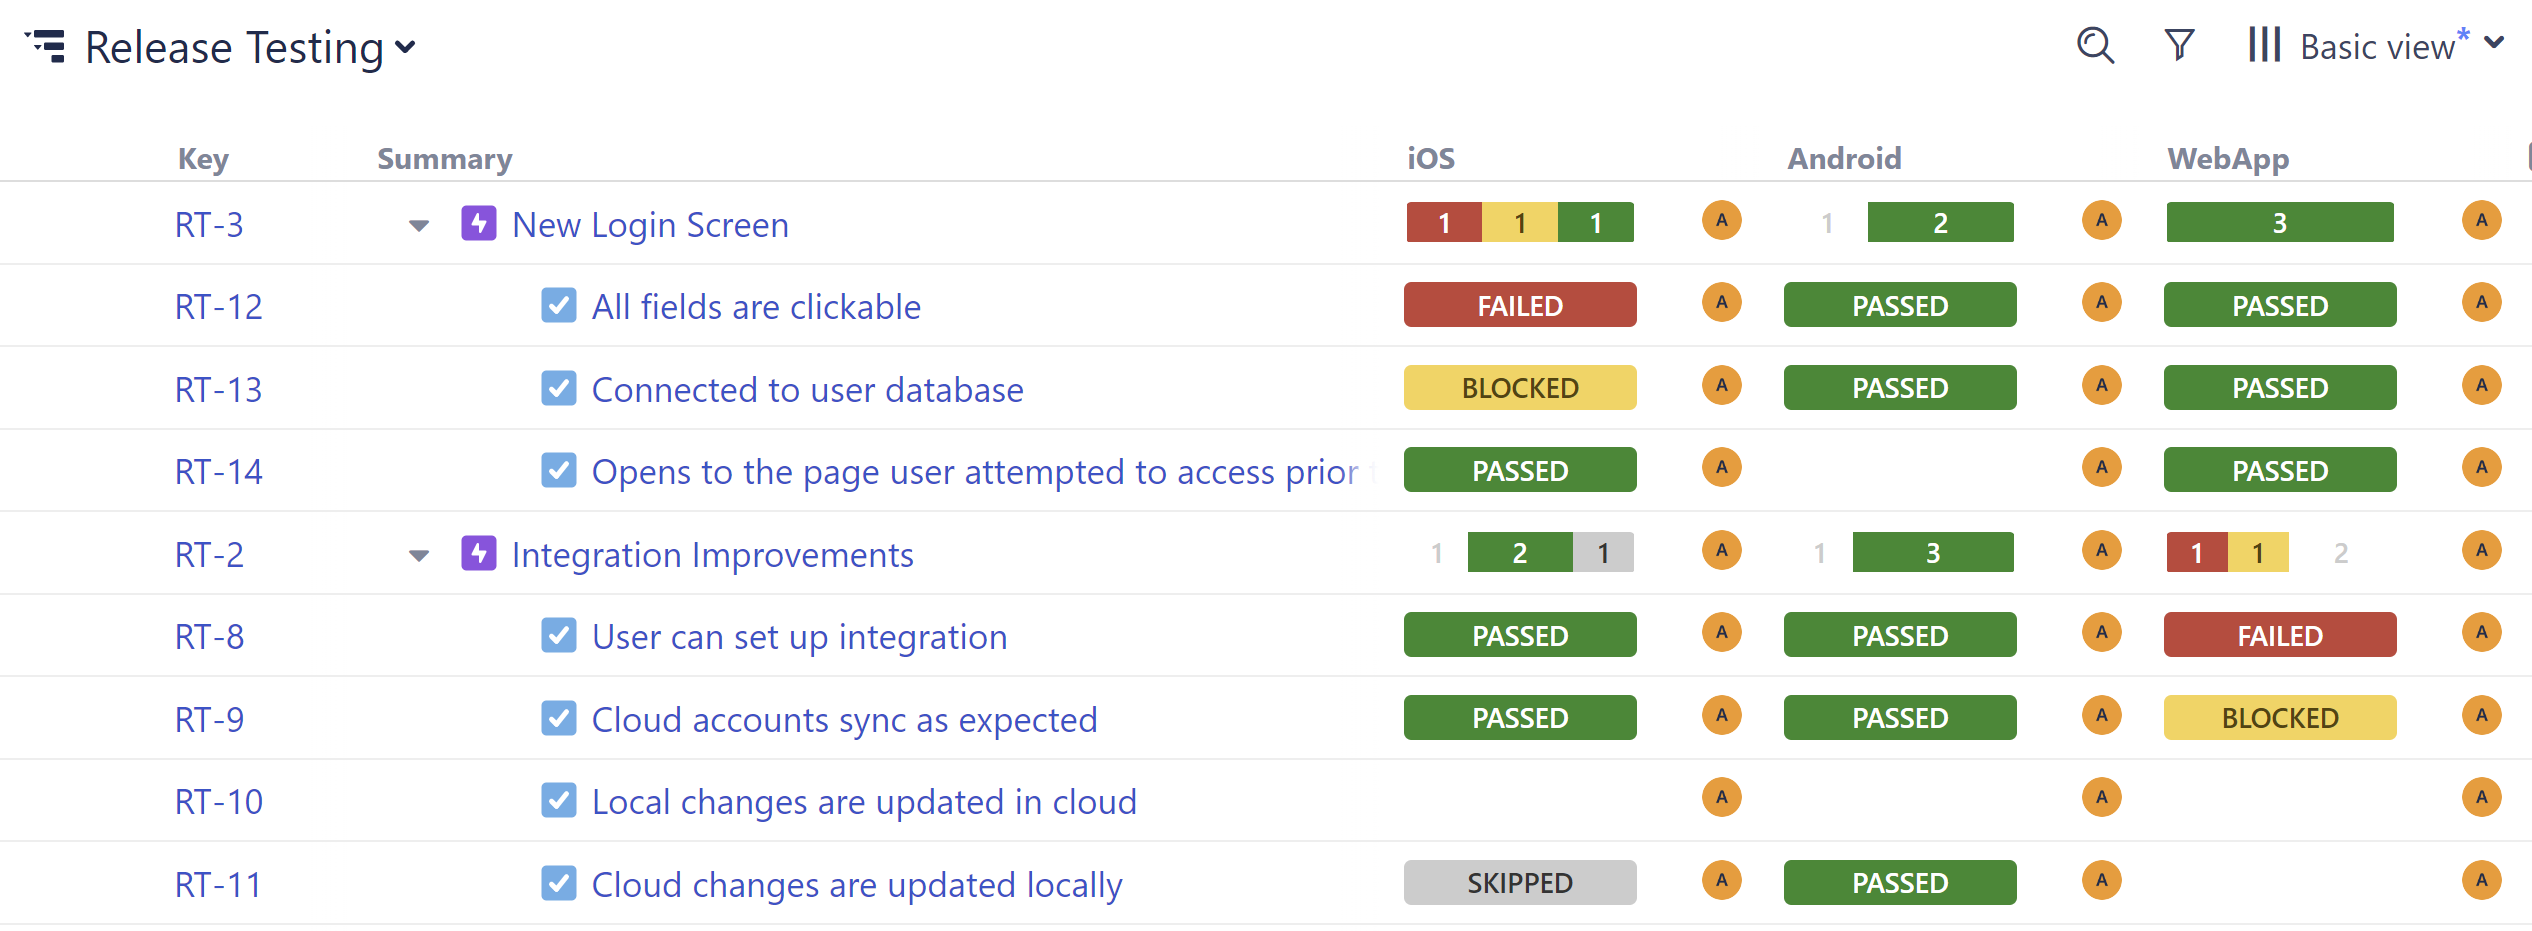Click the epic icon beside New Login Screen
The image size is (2532, 931).
(479, 224)
